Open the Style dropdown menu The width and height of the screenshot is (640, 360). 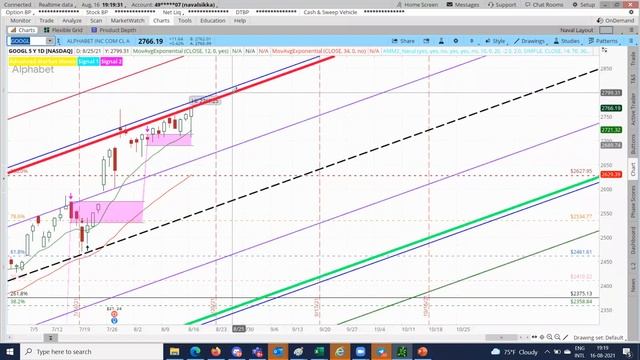point(496,41)
